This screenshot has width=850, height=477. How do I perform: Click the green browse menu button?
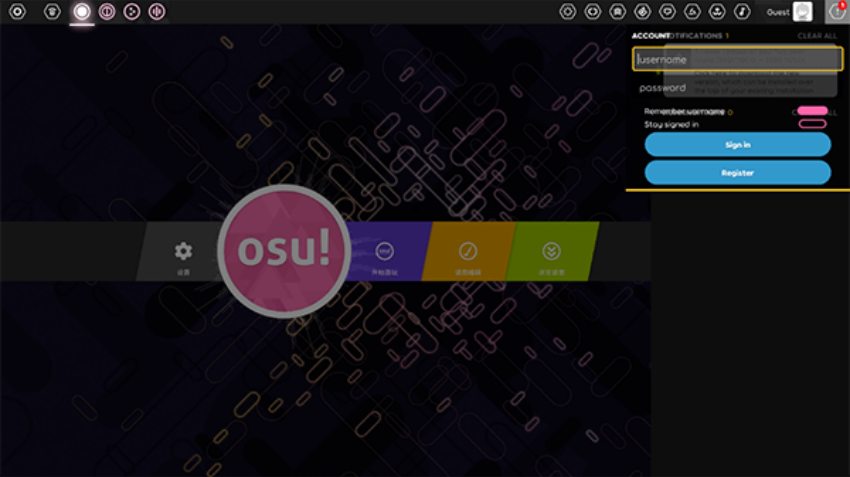(x=552, y=252)
